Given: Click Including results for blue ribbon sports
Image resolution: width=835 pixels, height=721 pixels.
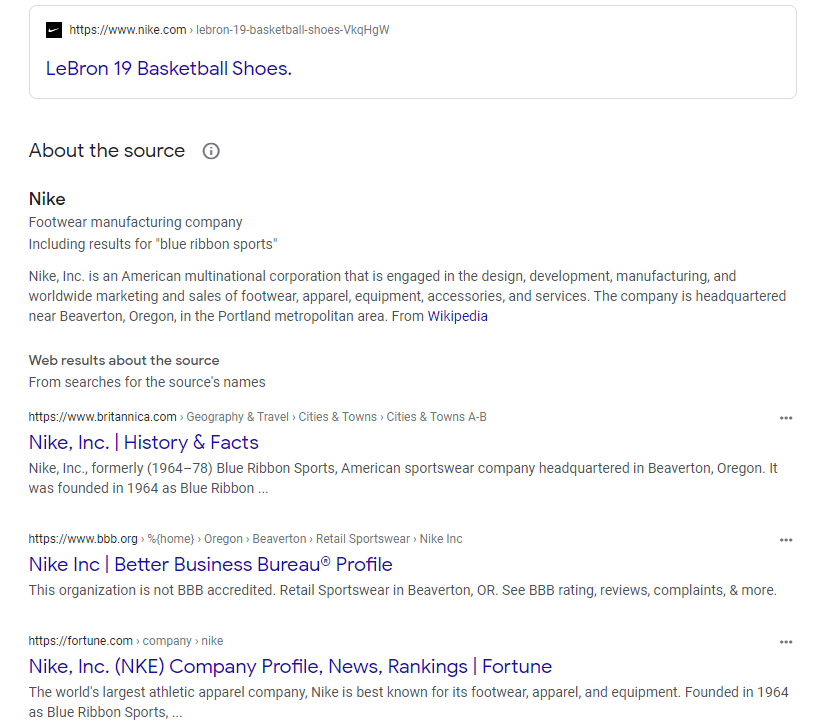Looking at the screenshot, I should click(153, 244).
